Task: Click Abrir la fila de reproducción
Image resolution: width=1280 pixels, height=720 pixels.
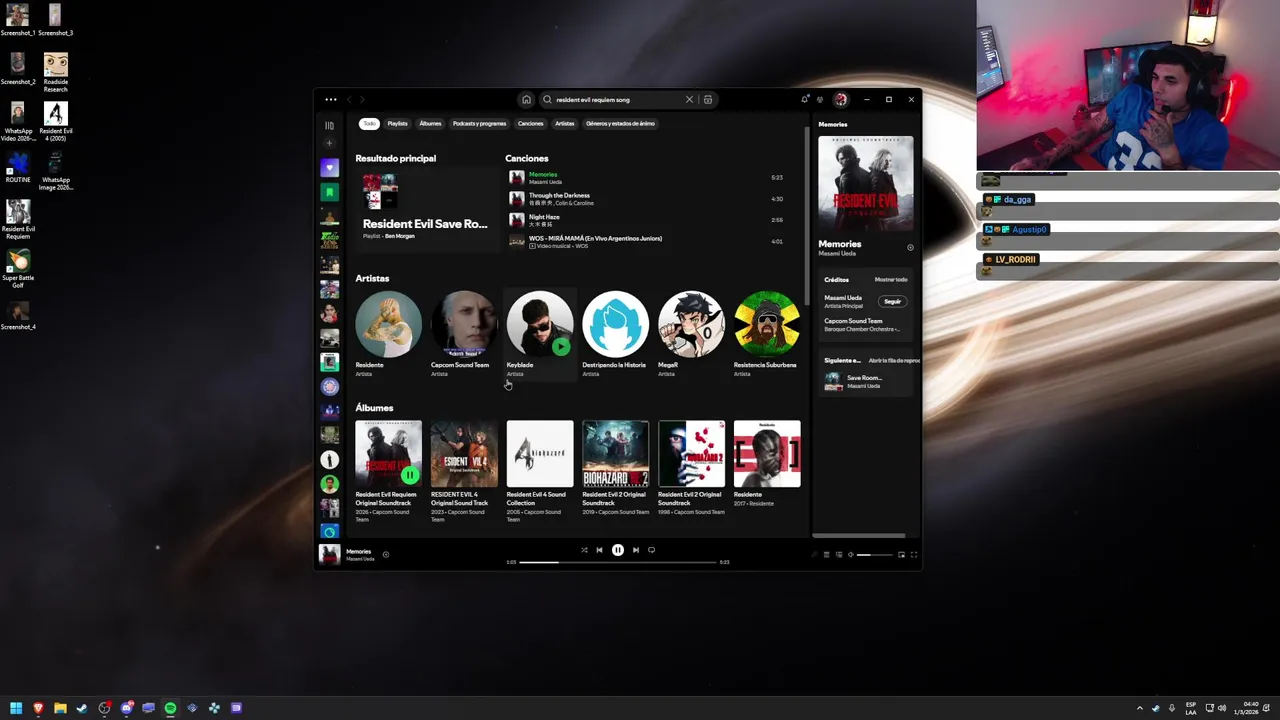Action: (x=893, y=360)
